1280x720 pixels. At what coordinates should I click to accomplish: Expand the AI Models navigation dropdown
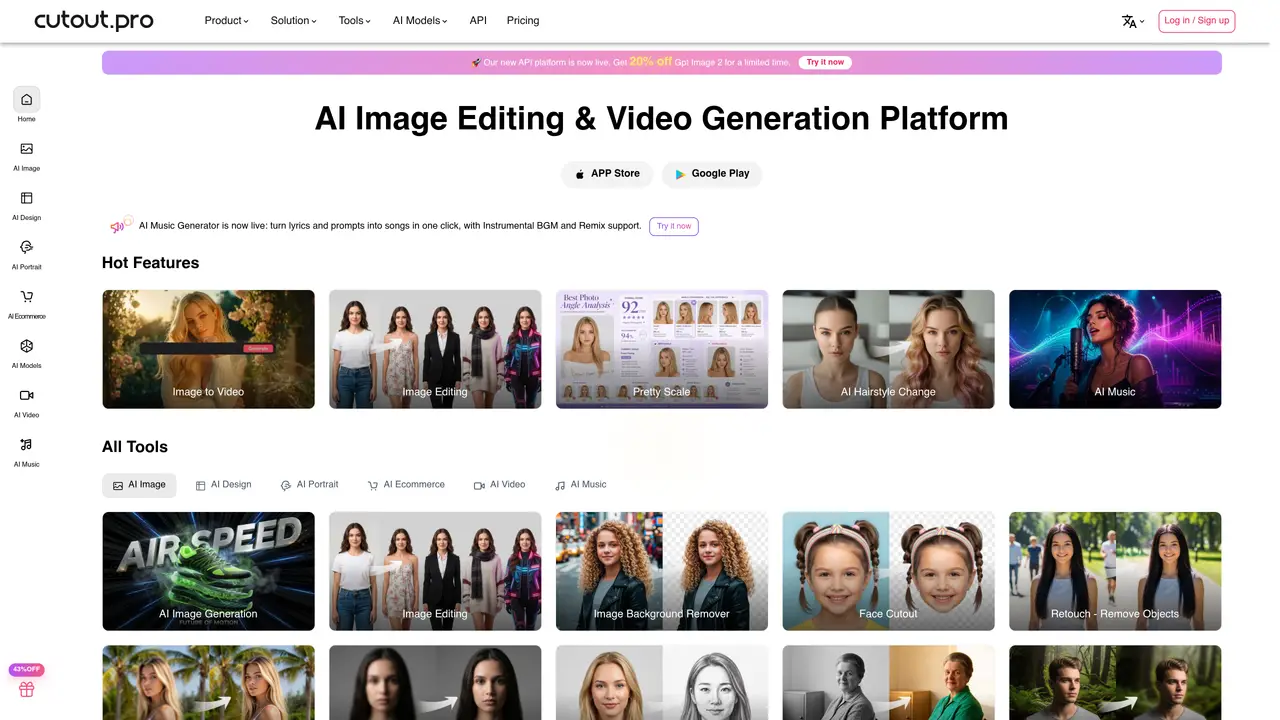pyautogui.click(x=420, y=20)
